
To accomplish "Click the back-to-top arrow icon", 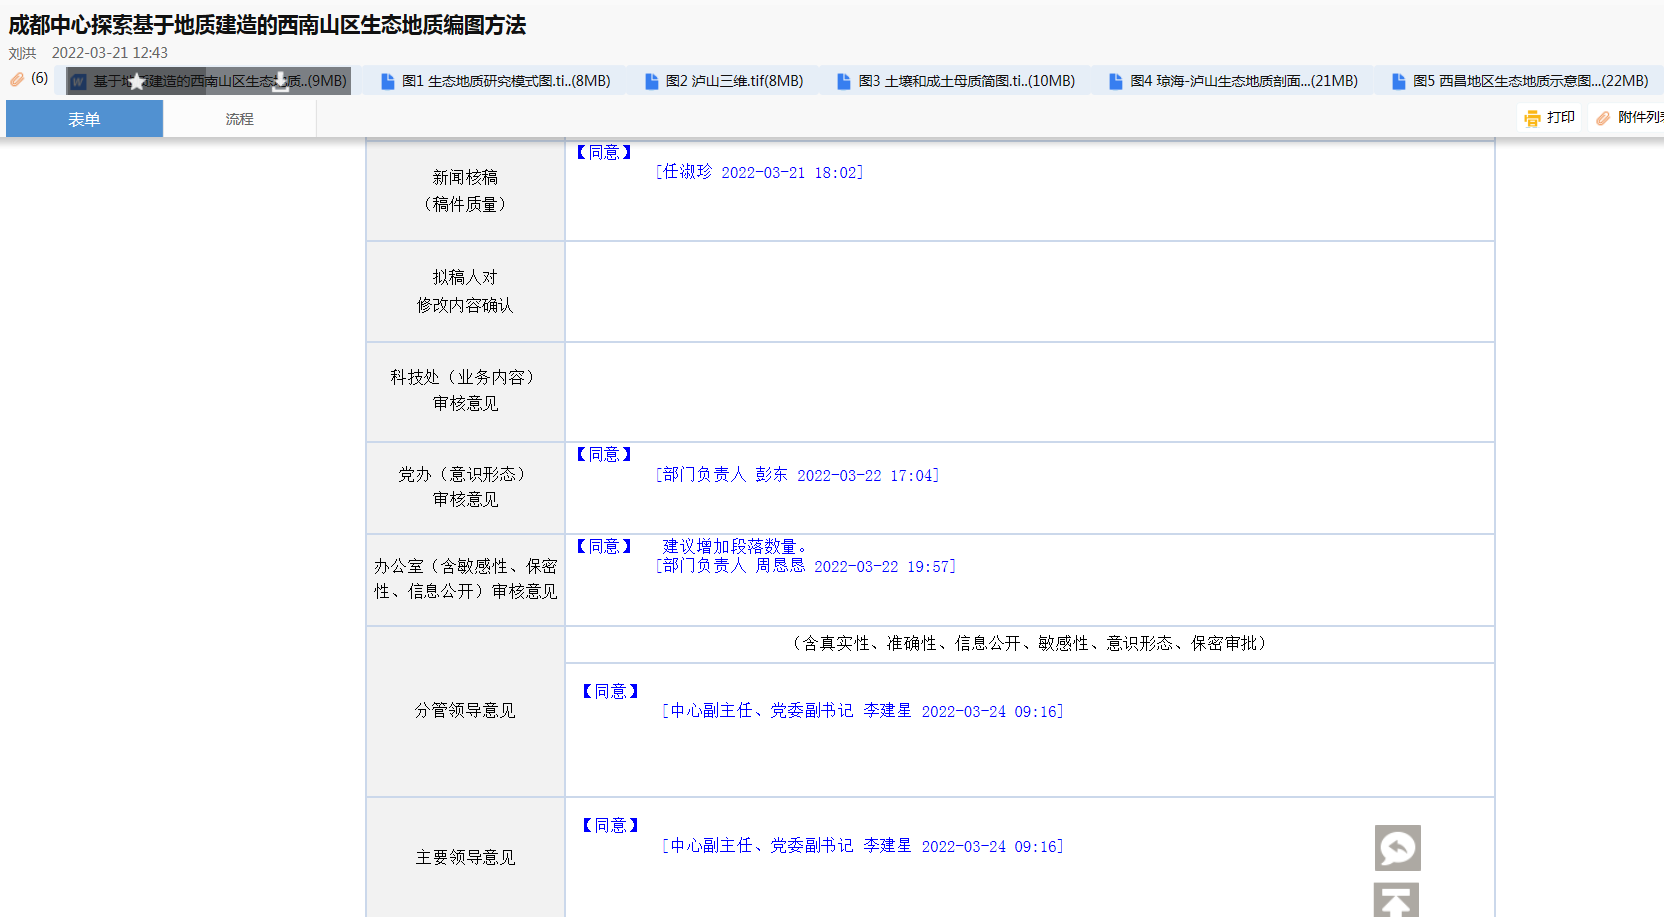I will pos(1397,900).
